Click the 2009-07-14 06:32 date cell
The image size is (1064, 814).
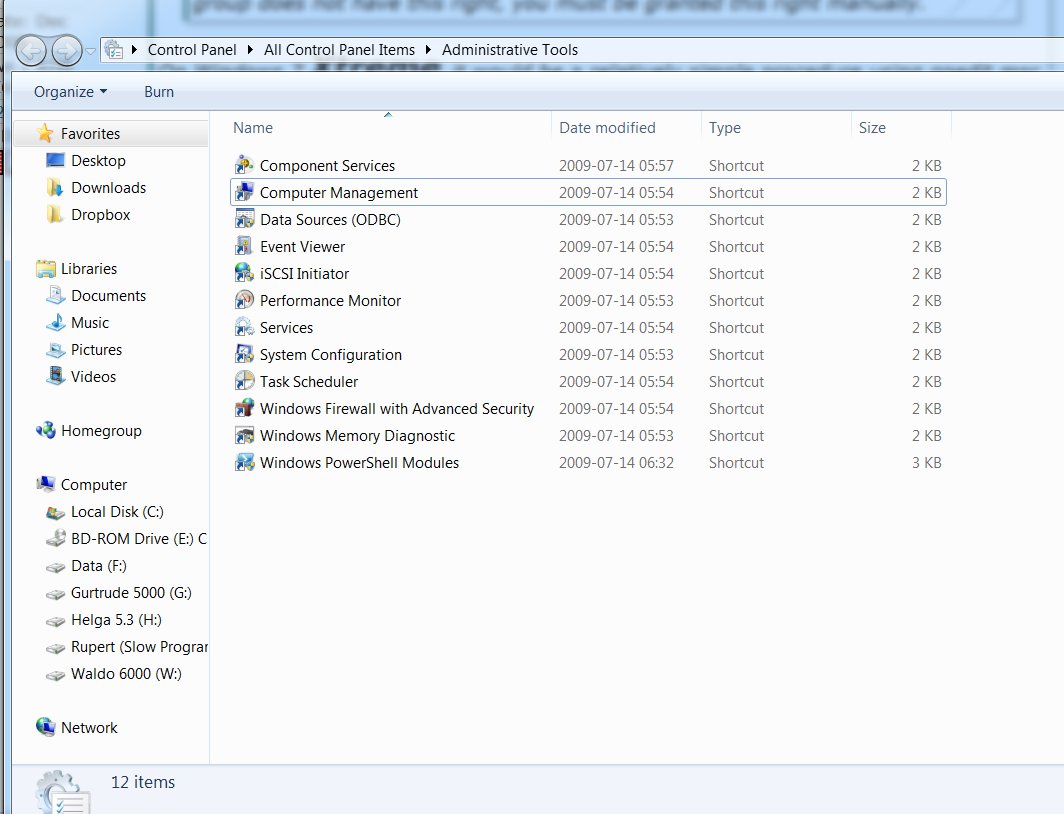pos(616,463)
